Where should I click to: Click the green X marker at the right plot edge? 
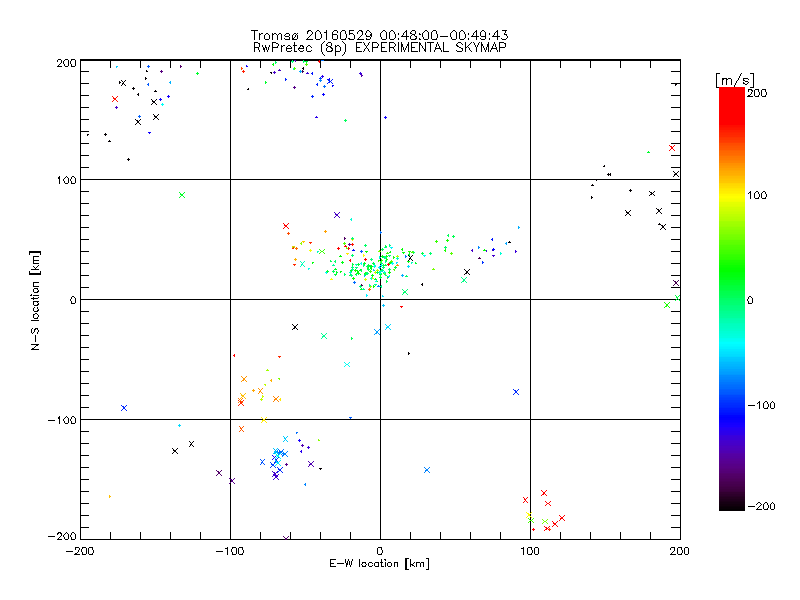[x=667, y=305]
